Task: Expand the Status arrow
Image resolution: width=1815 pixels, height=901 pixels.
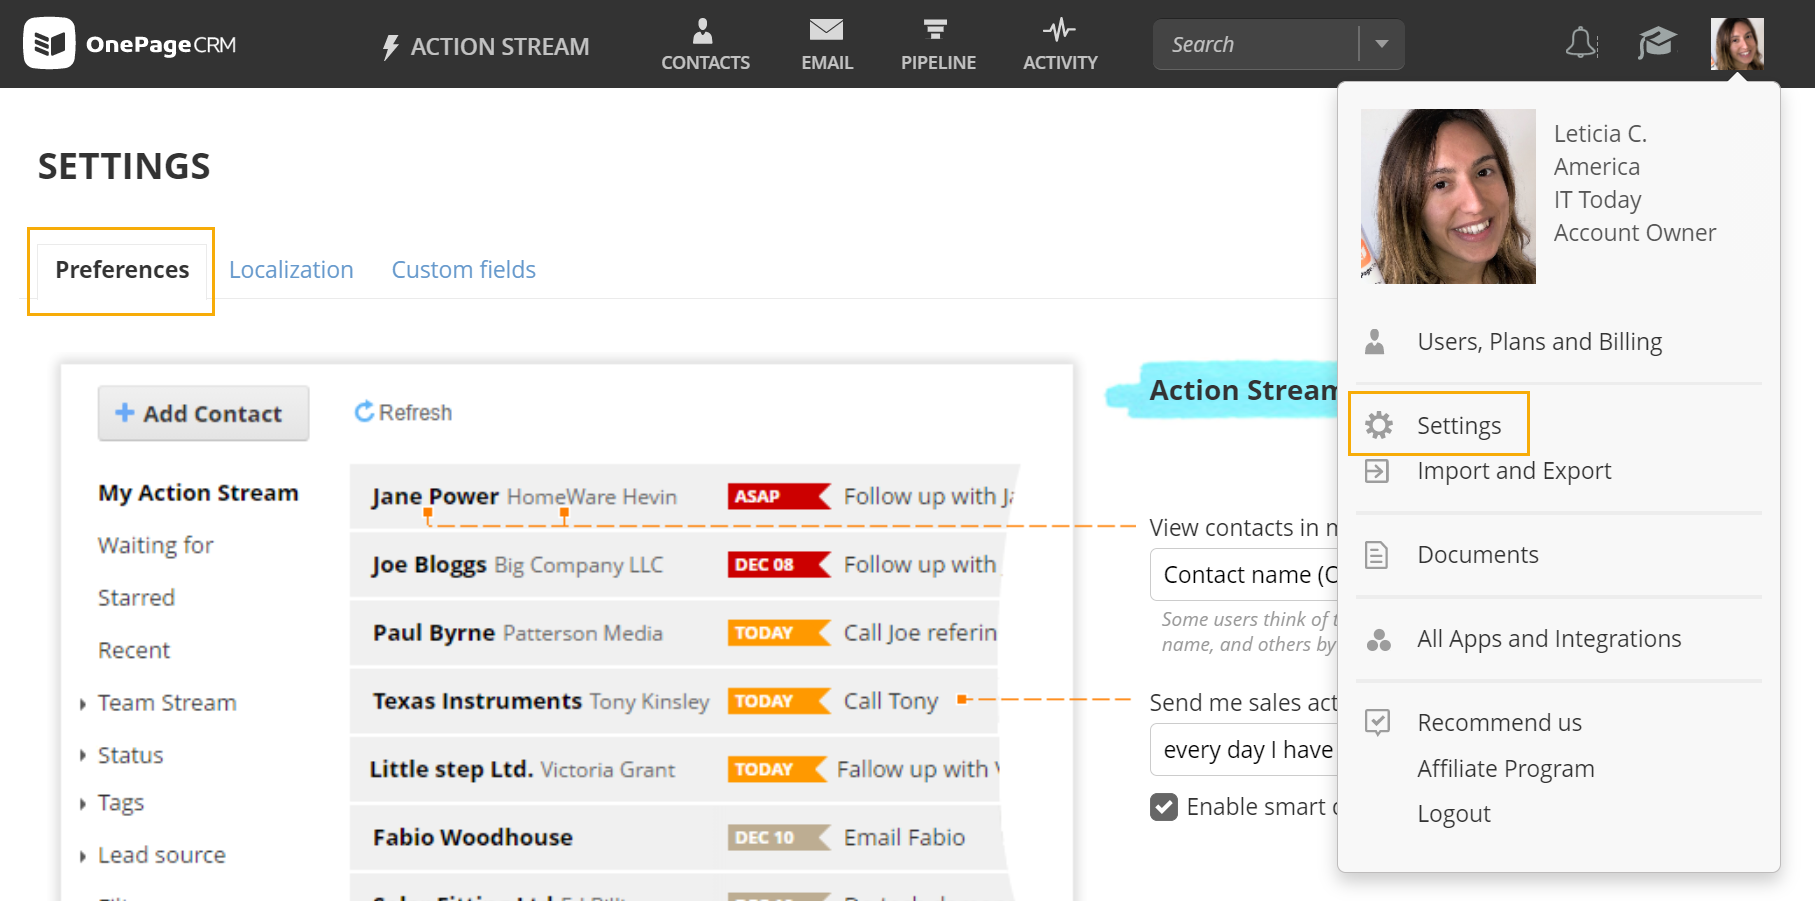Action: pos(83,756)
